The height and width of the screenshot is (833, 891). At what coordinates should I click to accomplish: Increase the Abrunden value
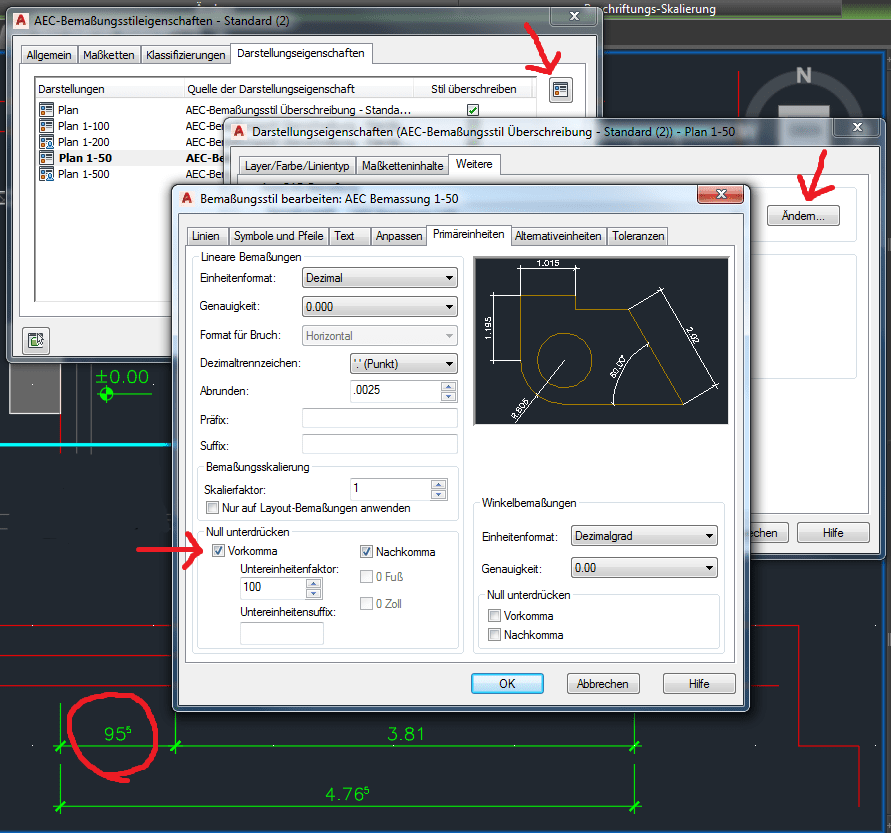pos(448,386)
